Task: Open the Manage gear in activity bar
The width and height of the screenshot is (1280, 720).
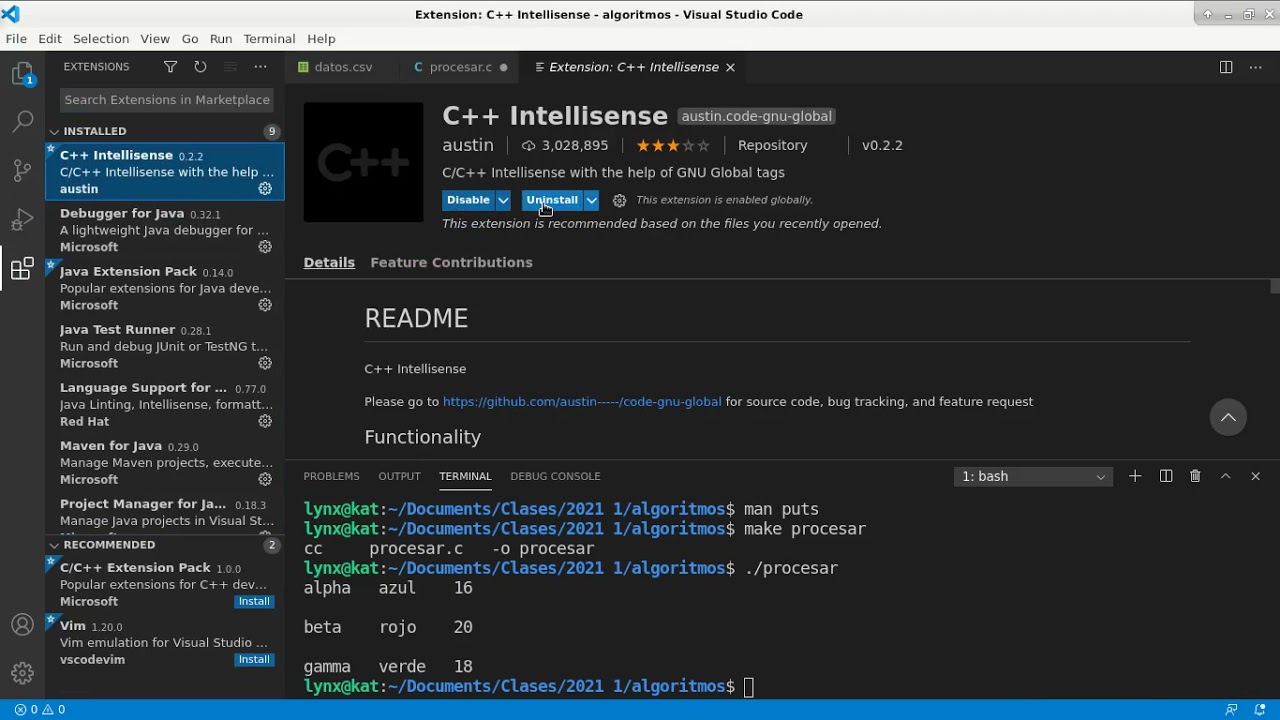Action: coord(22,673)
